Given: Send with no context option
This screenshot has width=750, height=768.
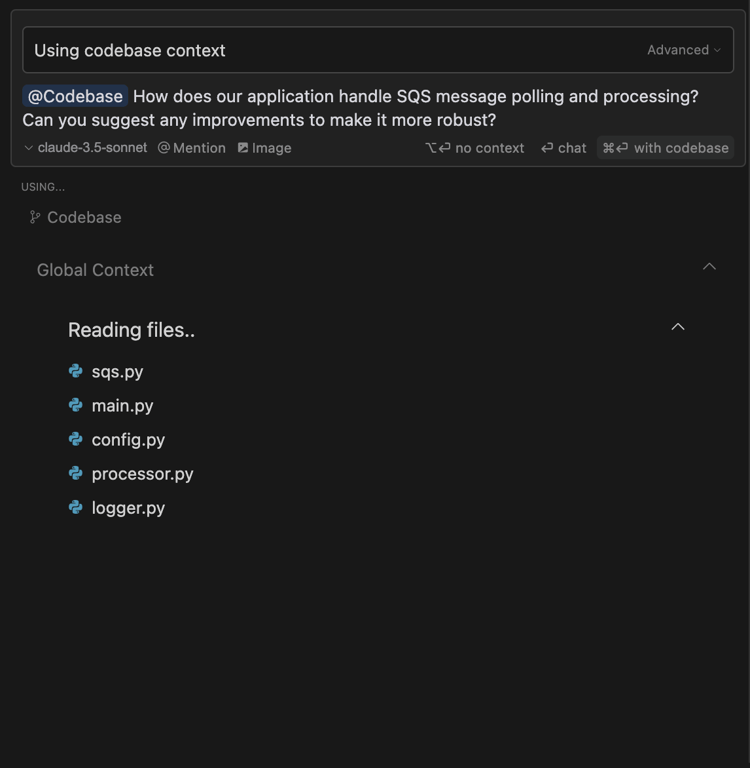Looking at the screenshot, I should [x=474, y=147].
